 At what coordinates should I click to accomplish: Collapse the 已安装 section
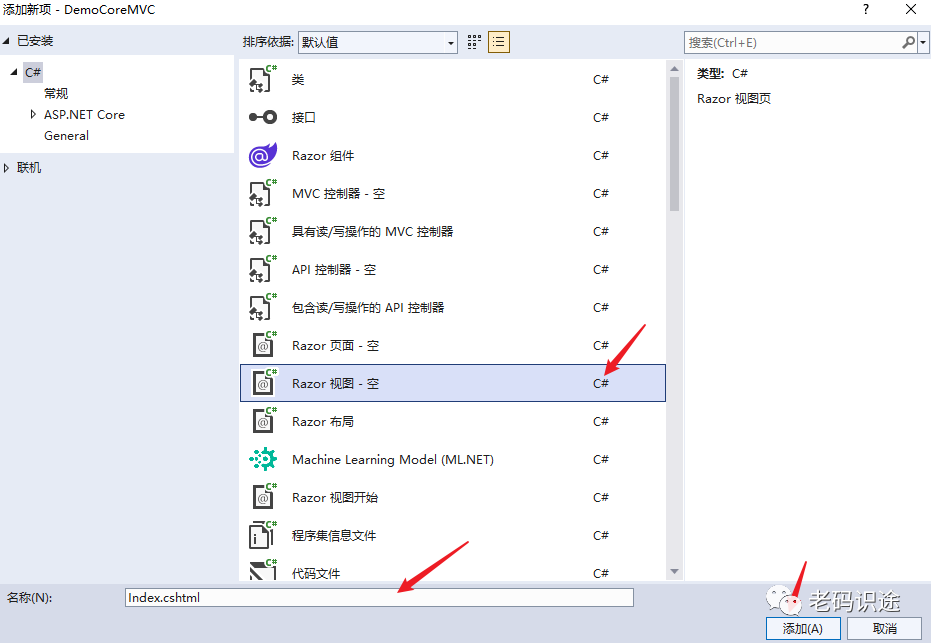tap(6, 41)
